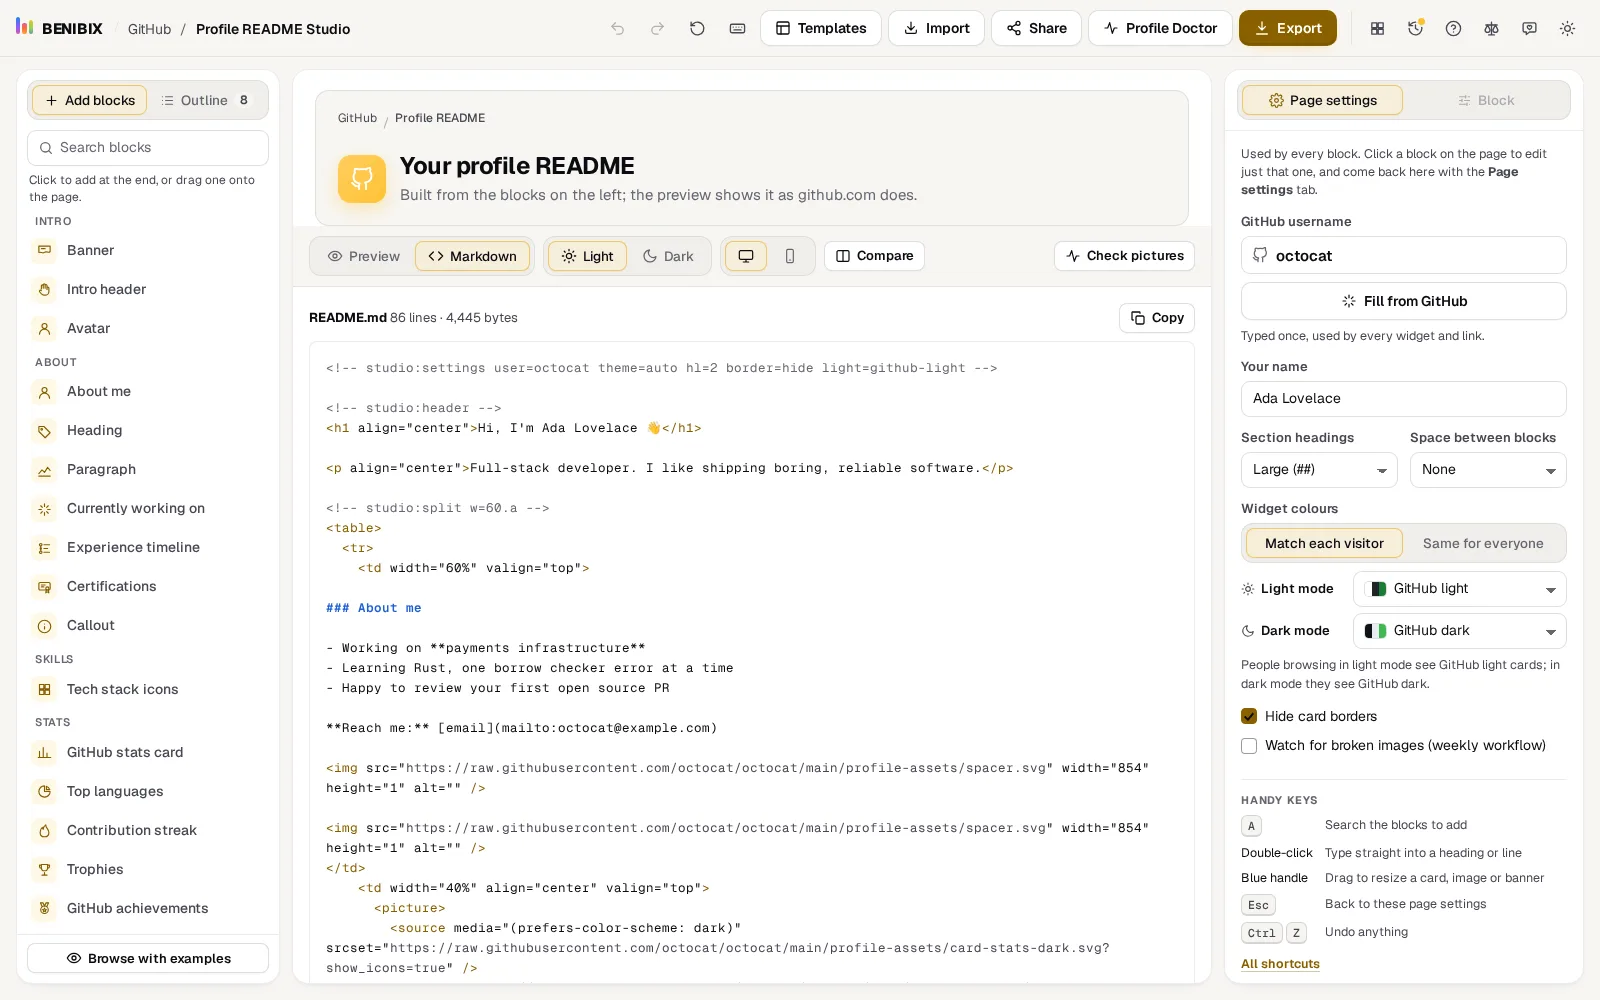
Task: Click the Compare button
Action: point(874,256)
